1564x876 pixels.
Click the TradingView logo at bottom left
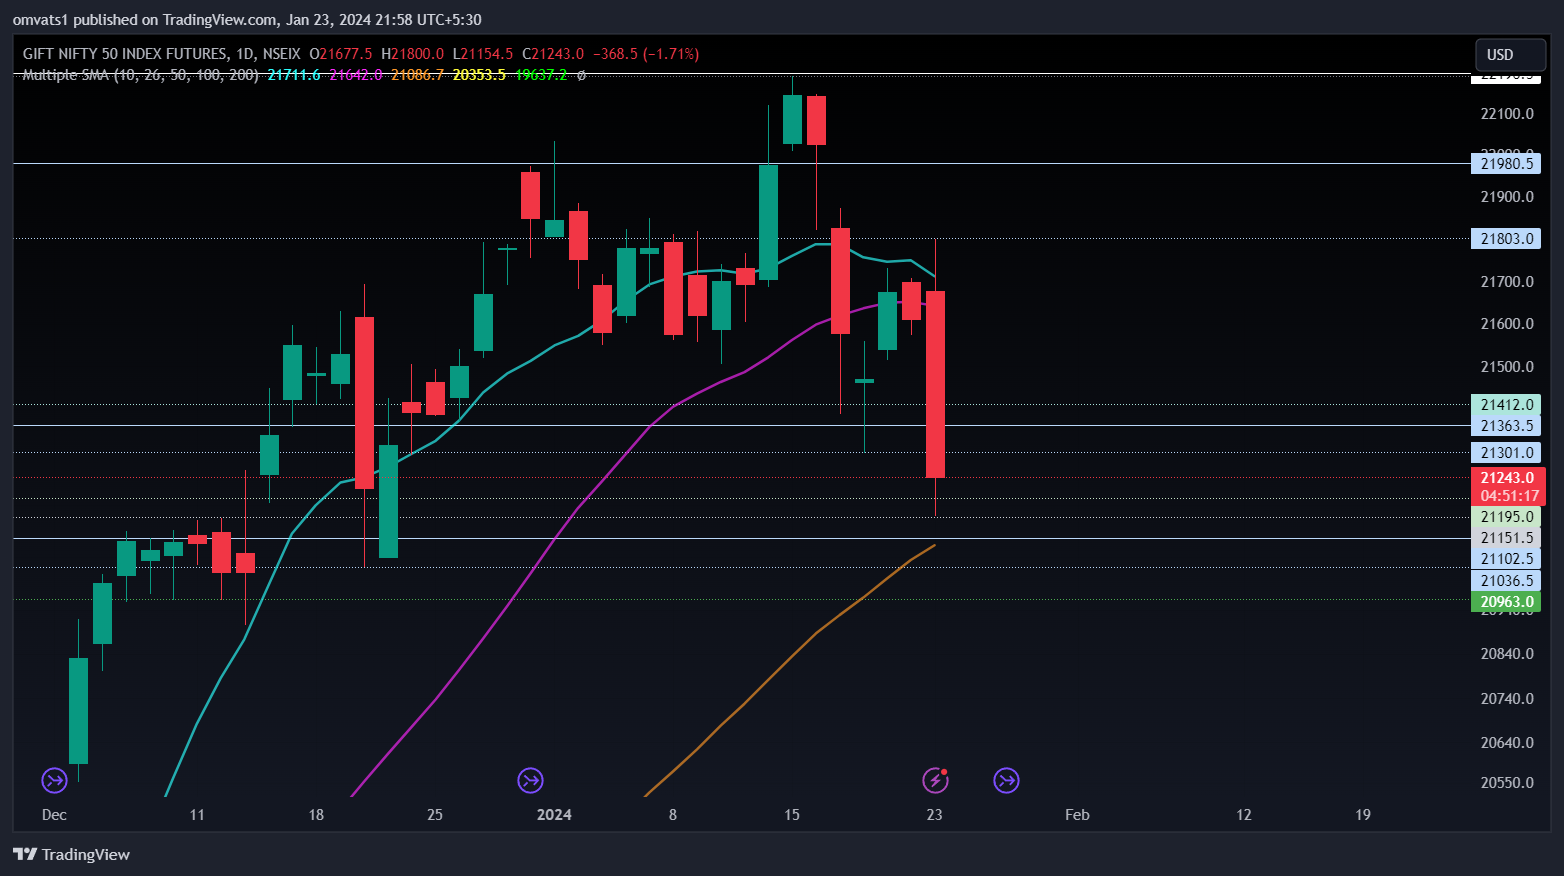tap(71, 854)
